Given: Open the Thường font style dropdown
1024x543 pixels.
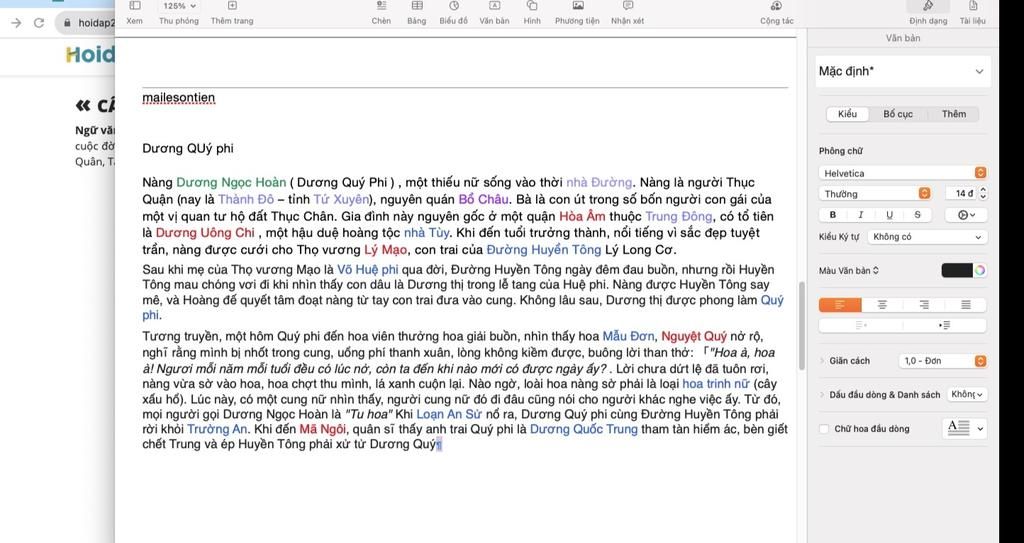Looking at the screenshot, I should (x=874, y=193).
